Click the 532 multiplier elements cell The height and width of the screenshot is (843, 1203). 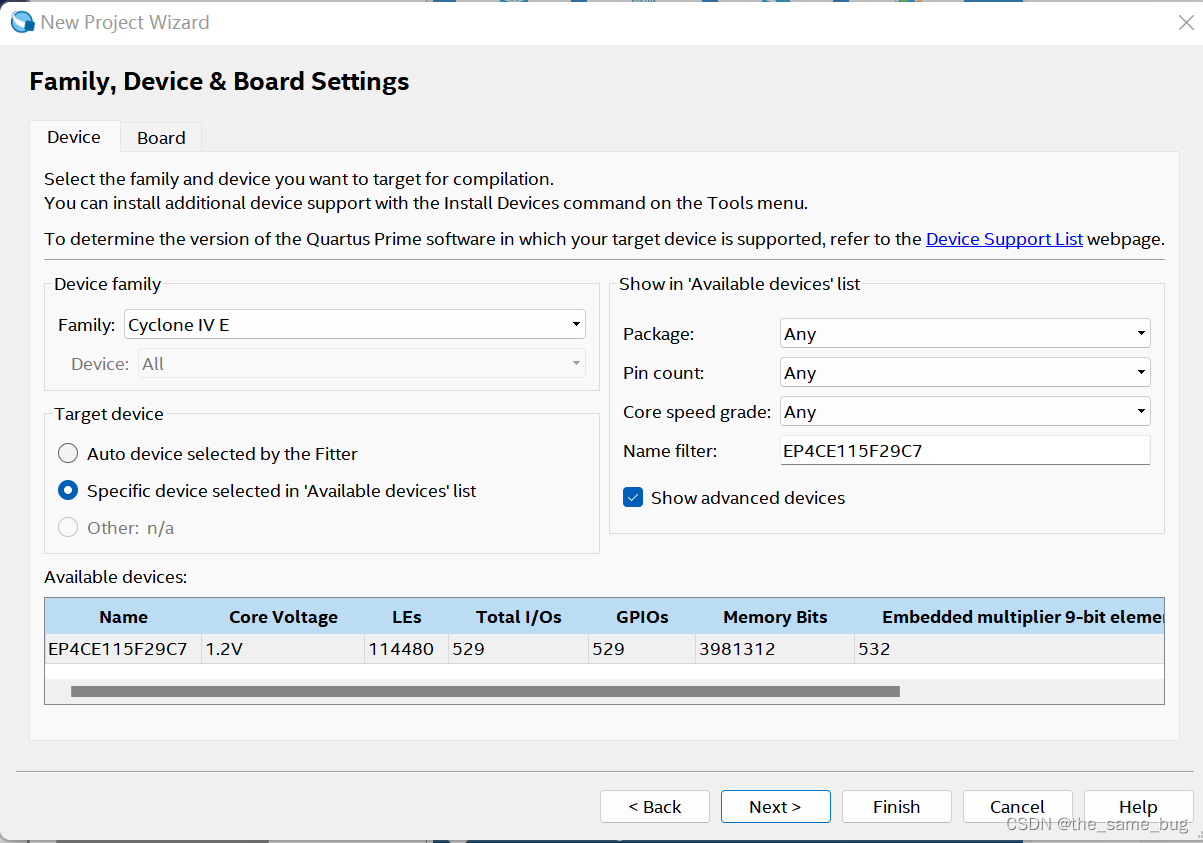point(1009,648)
